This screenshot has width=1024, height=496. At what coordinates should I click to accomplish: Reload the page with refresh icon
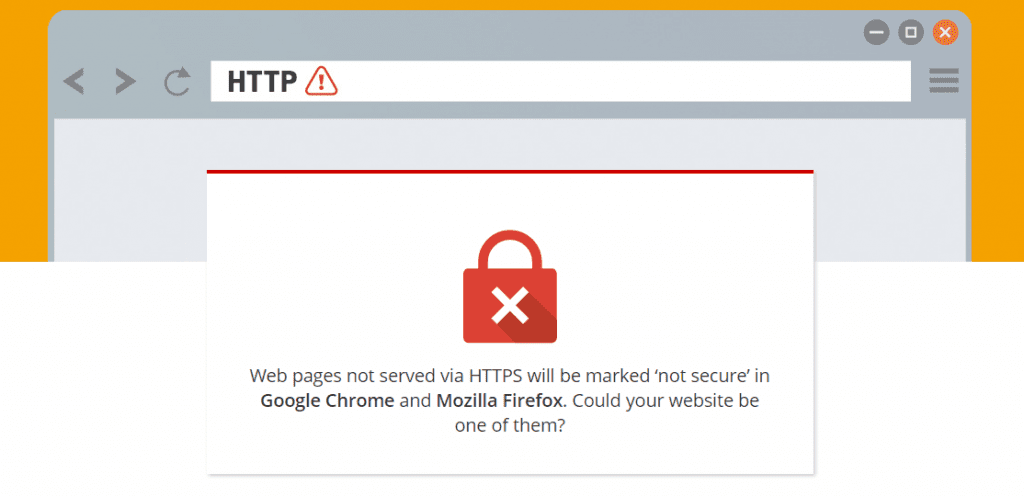[177, 82]
